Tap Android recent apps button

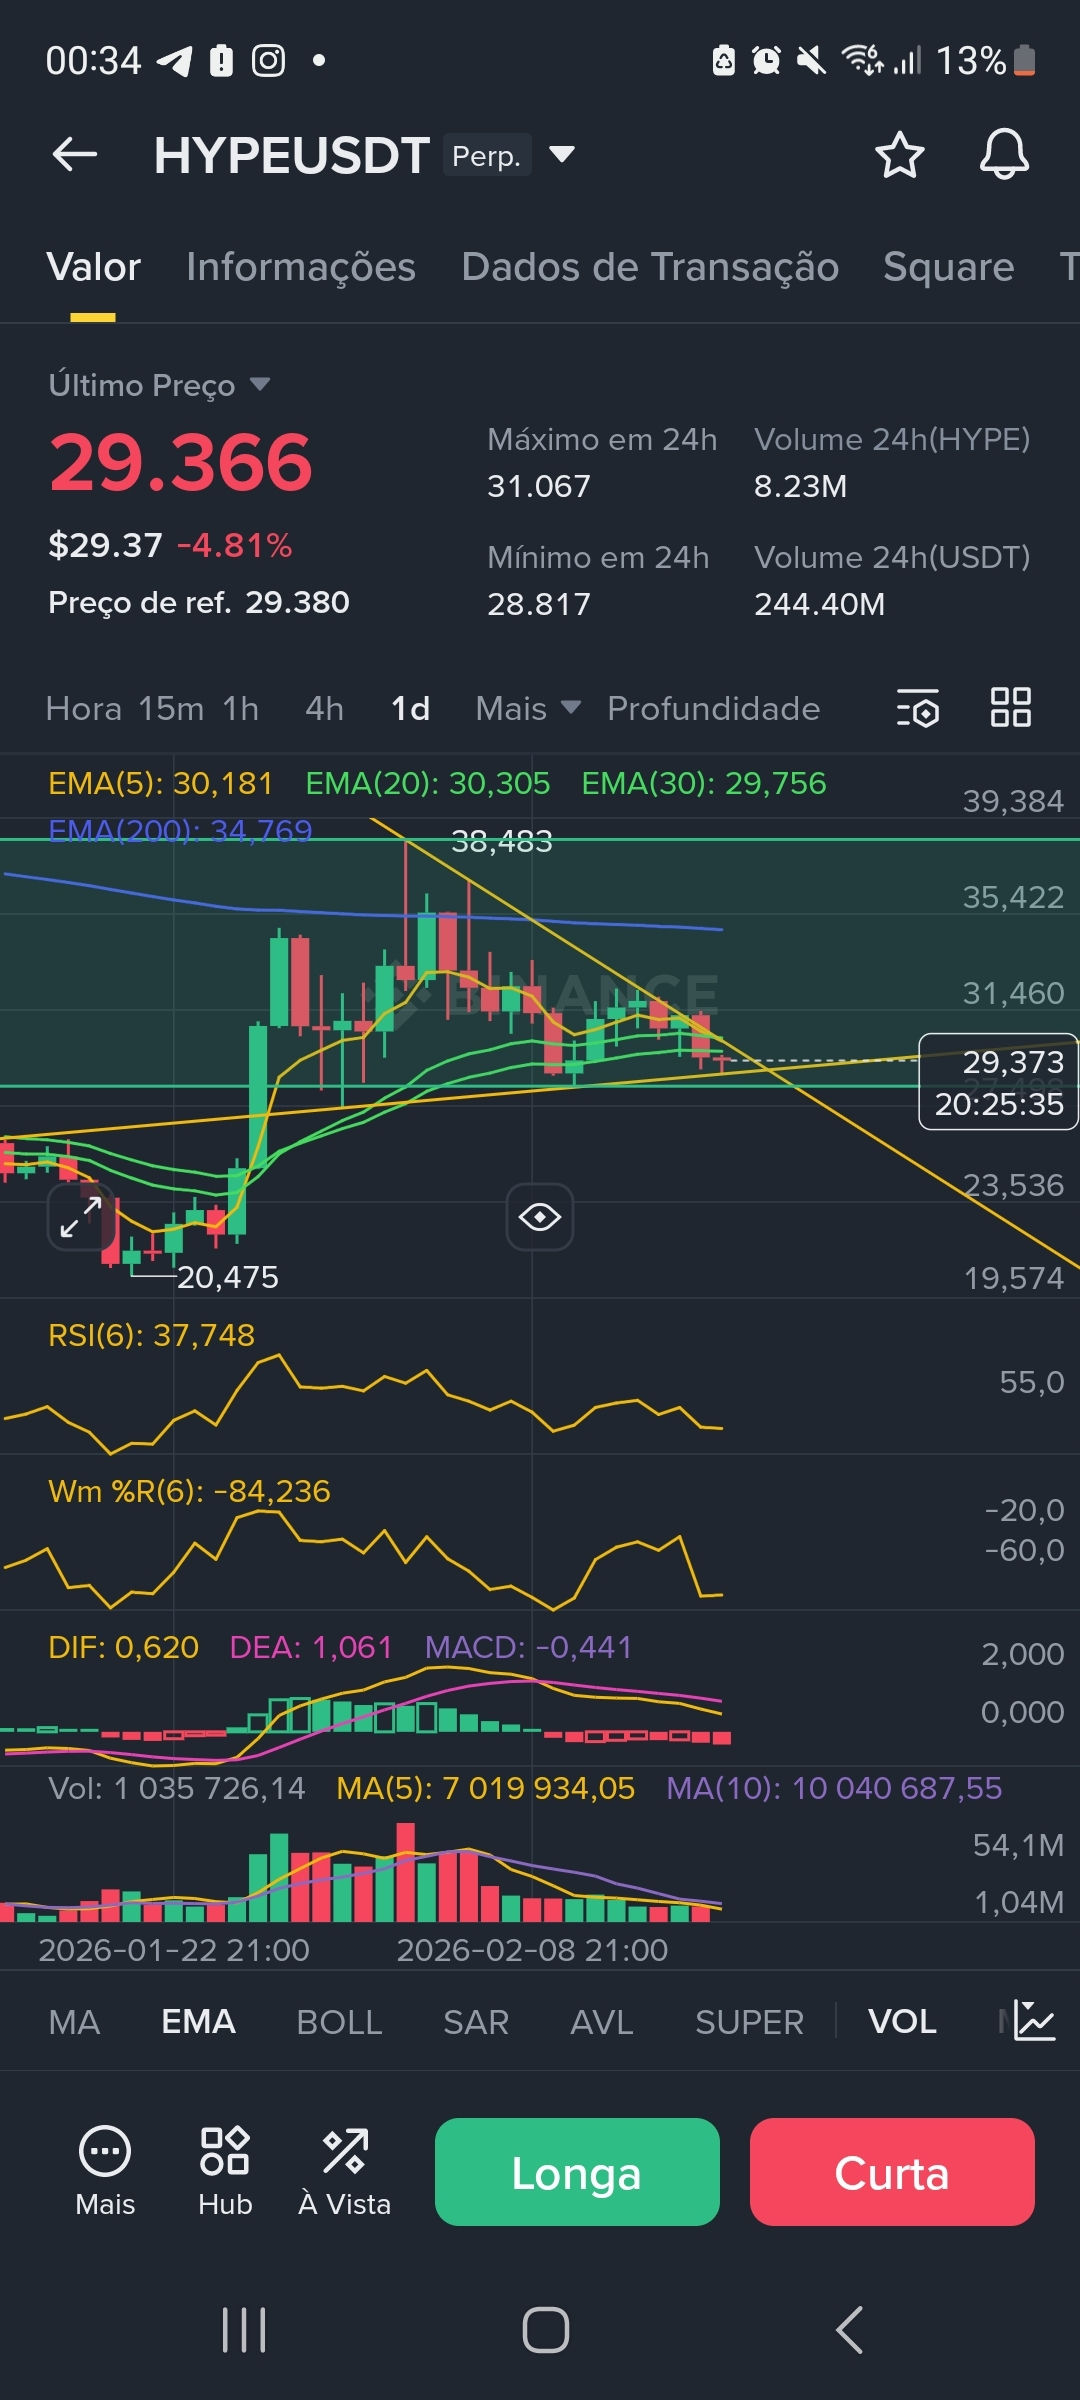244,2330
